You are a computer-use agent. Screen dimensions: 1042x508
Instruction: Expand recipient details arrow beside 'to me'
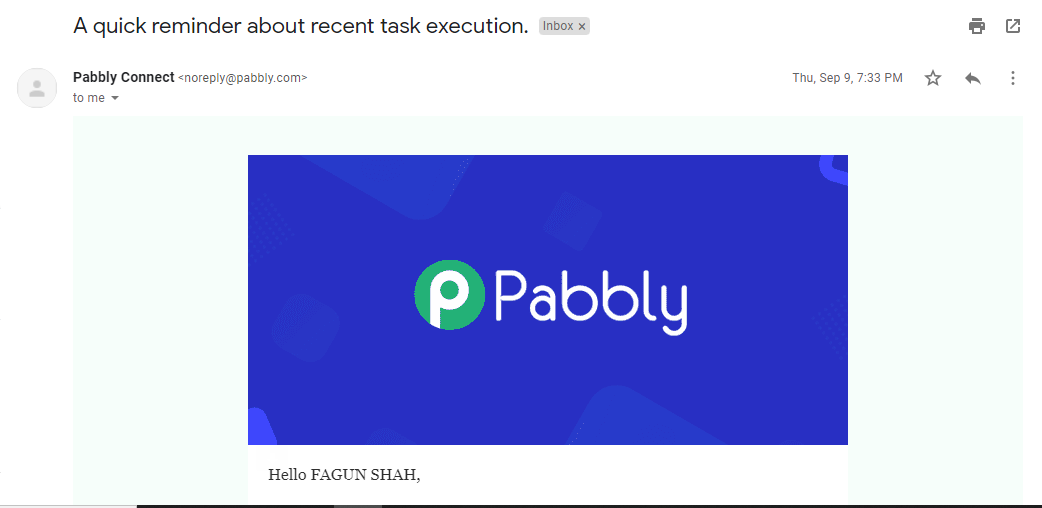[x=114, y=98]
